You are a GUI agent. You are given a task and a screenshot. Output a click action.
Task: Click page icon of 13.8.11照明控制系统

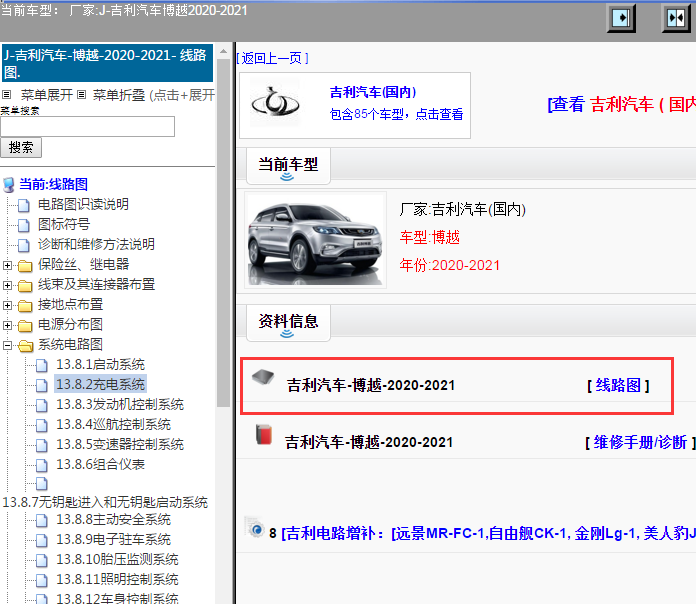click(x=42, y=580)
